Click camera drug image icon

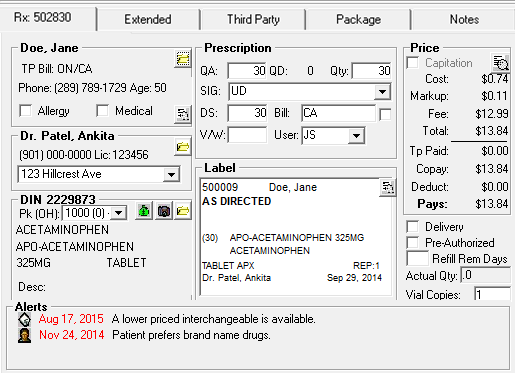pos(164,211)
